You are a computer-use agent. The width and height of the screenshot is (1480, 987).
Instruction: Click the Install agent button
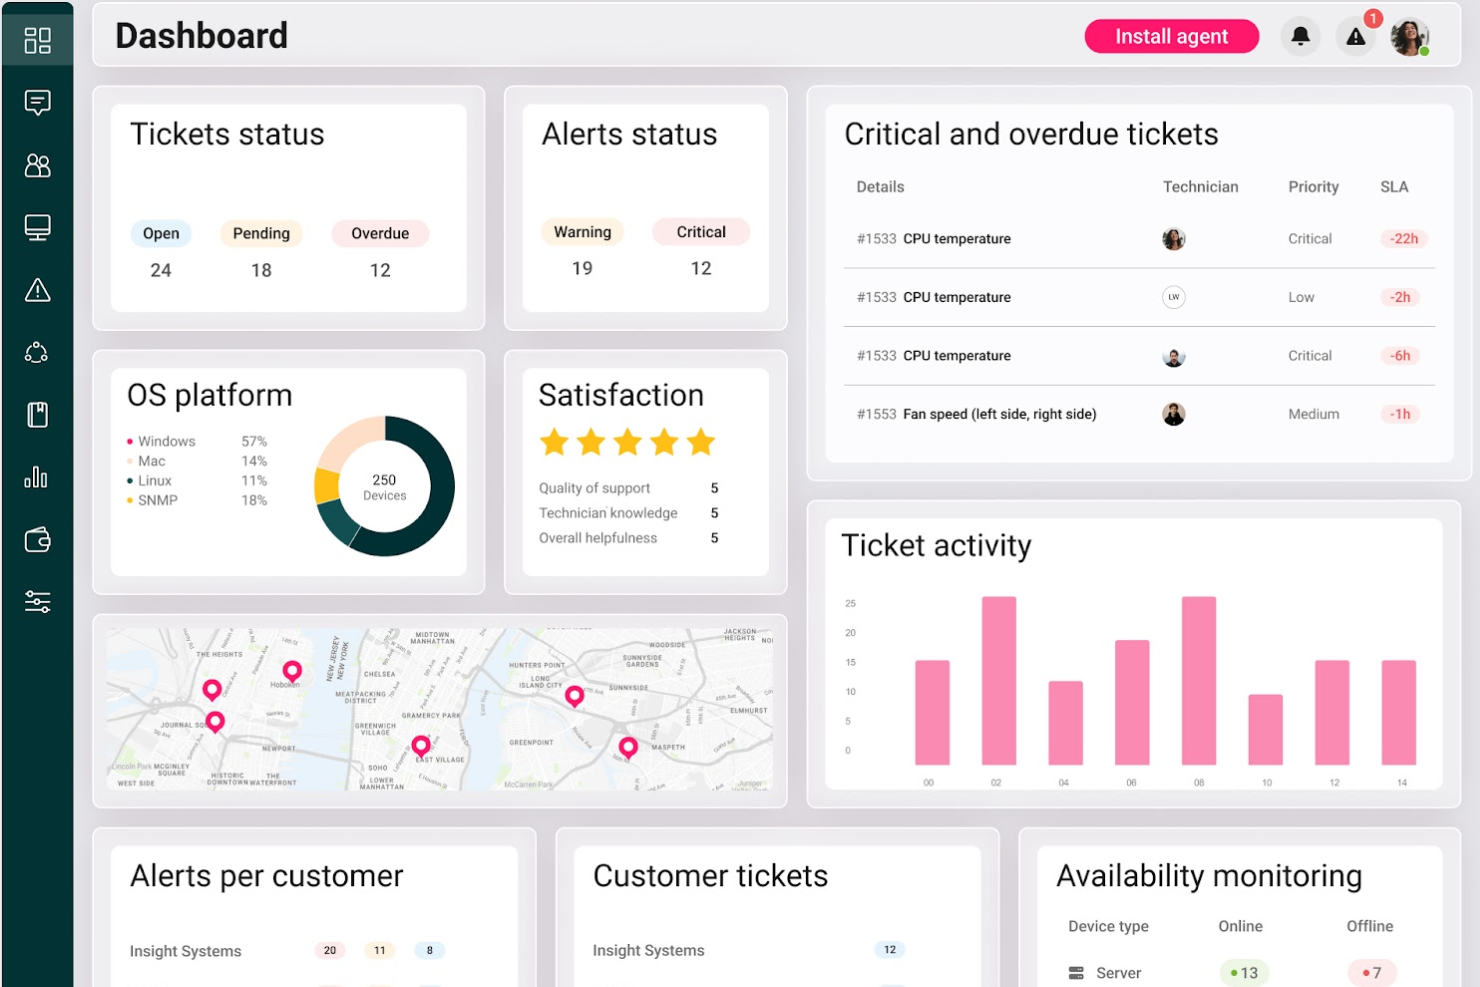click(x=1171, y=36)
